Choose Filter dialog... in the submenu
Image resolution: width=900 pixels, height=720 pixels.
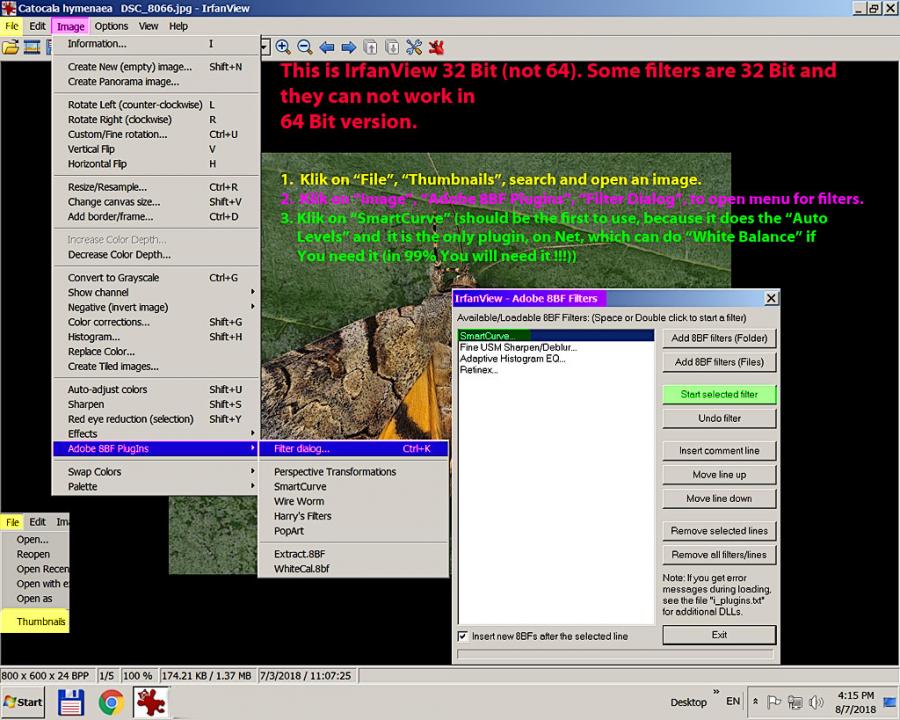click(x=353, y=449)
